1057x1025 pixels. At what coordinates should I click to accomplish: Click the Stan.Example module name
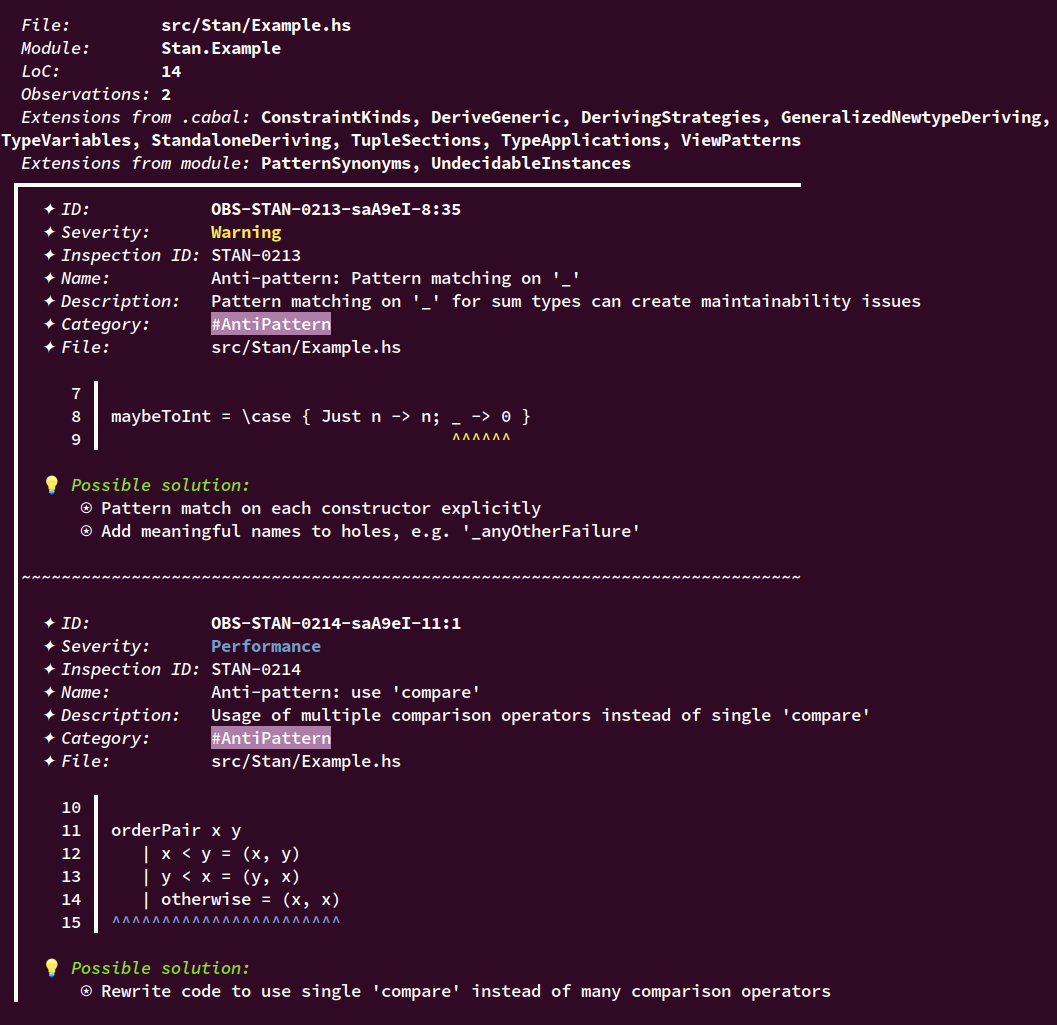(x=221, y=49)
